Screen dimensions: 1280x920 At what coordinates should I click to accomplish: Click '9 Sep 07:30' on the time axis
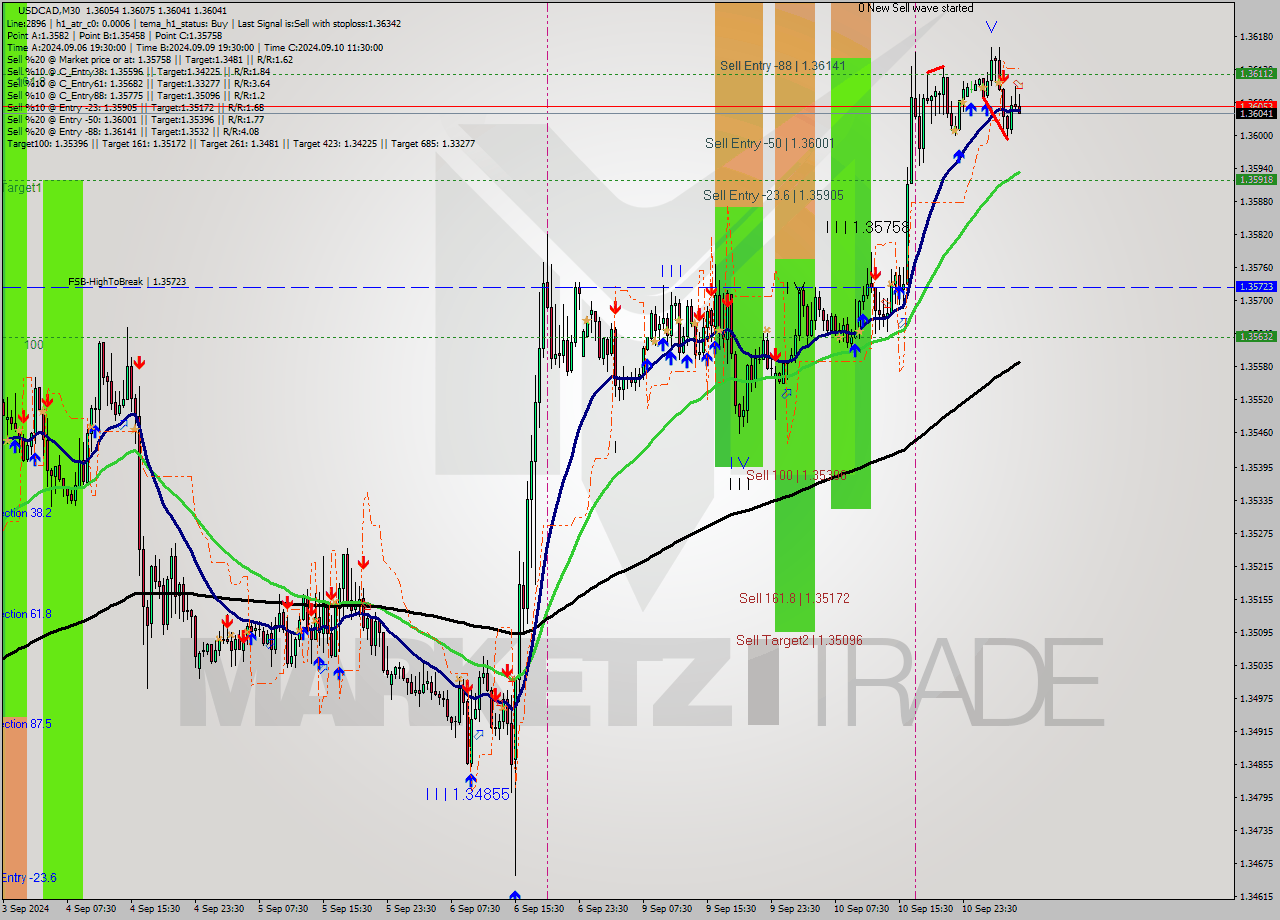coord(667,909)
